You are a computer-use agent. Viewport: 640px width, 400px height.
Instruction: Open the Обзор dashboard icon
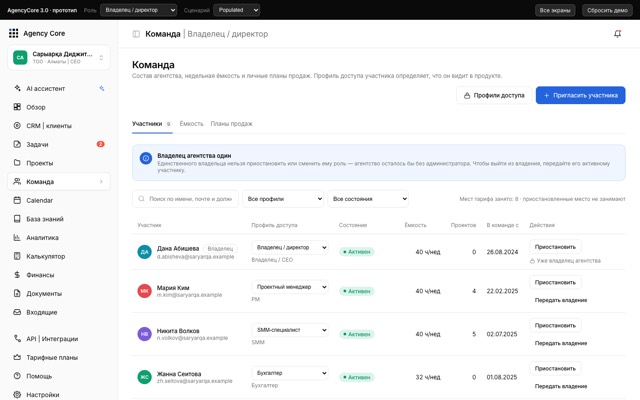point(17,107)
